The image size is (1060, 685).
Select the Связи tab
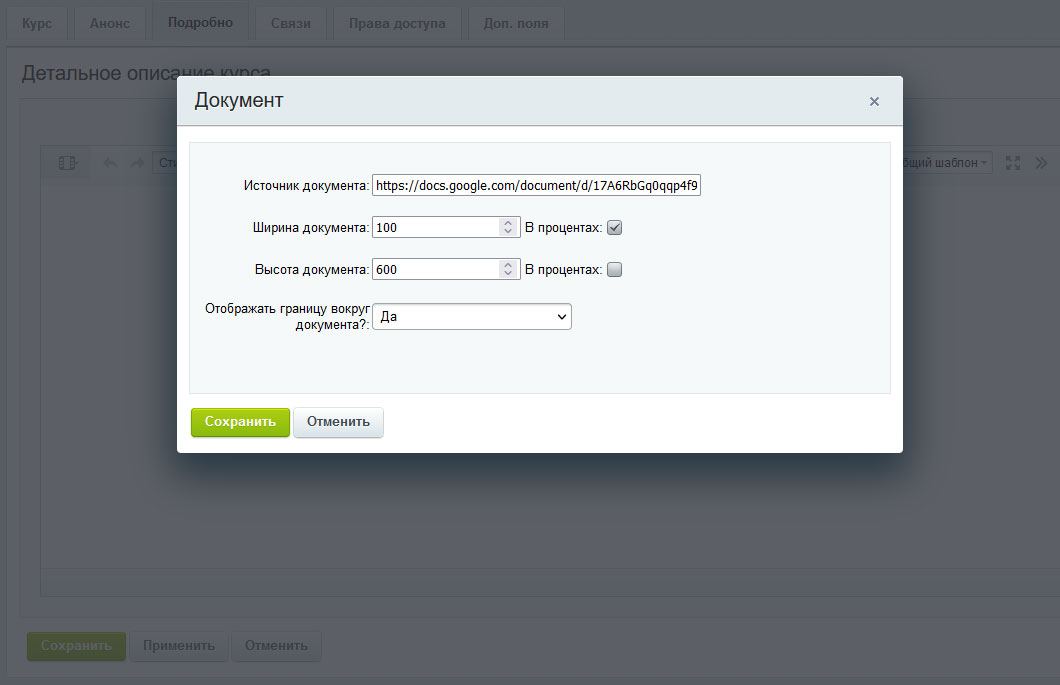(x=291, y=24)
